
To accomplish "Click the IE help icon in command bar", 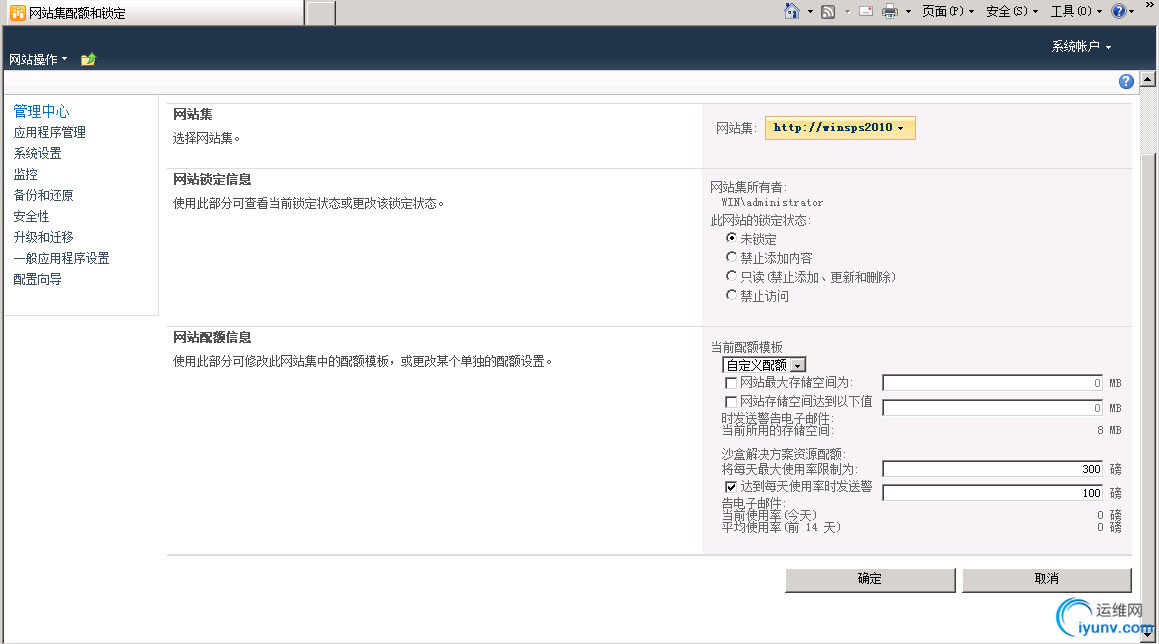I will point(1119,11).
